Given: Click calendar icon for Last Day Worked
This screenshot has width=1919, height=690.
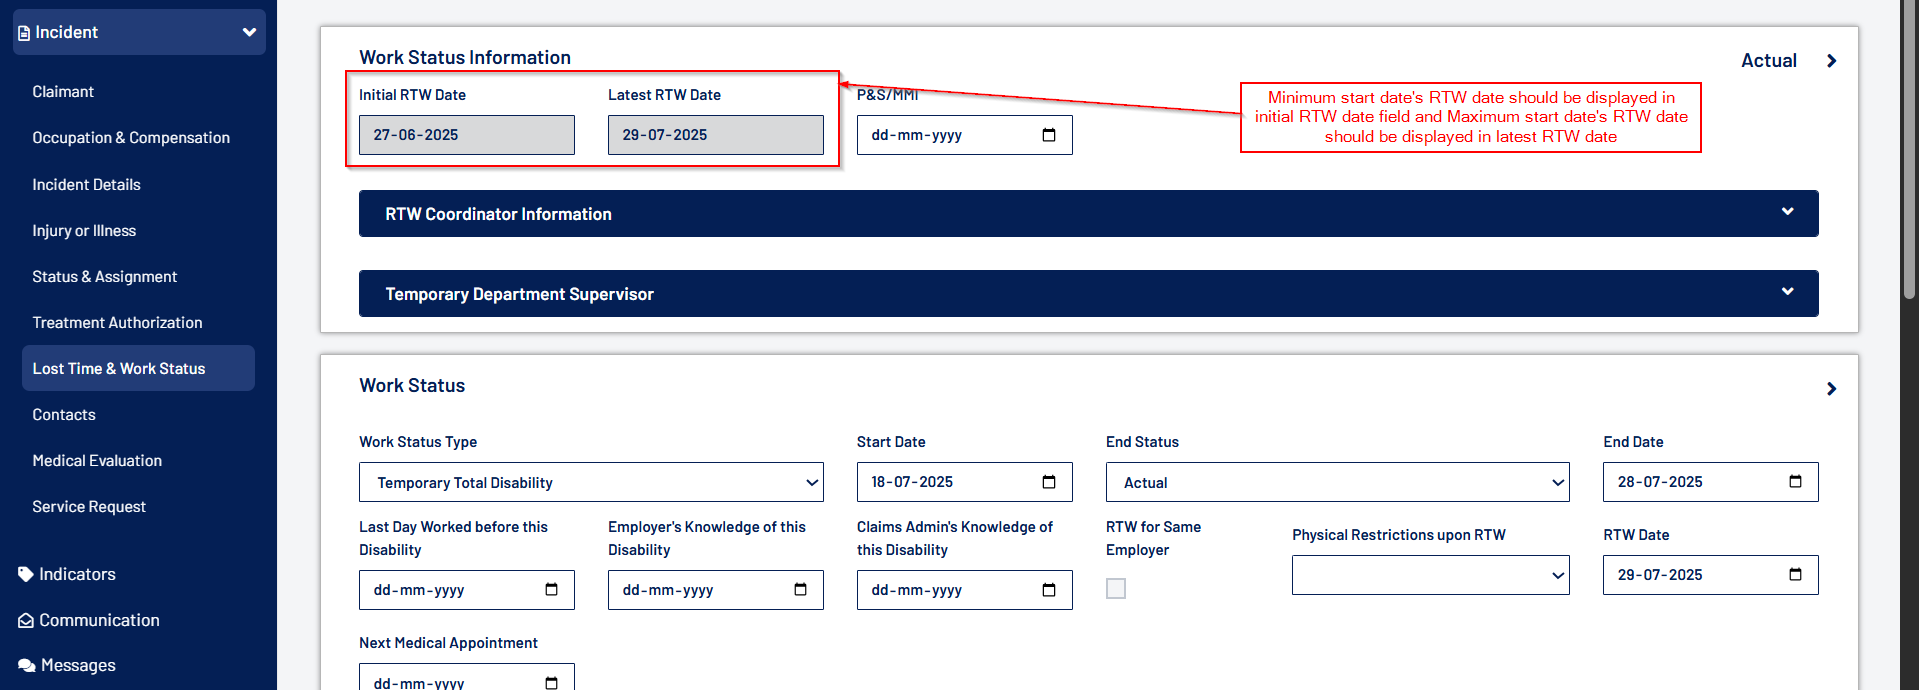Looking at the screenshot, I should [x=551, y=590].
